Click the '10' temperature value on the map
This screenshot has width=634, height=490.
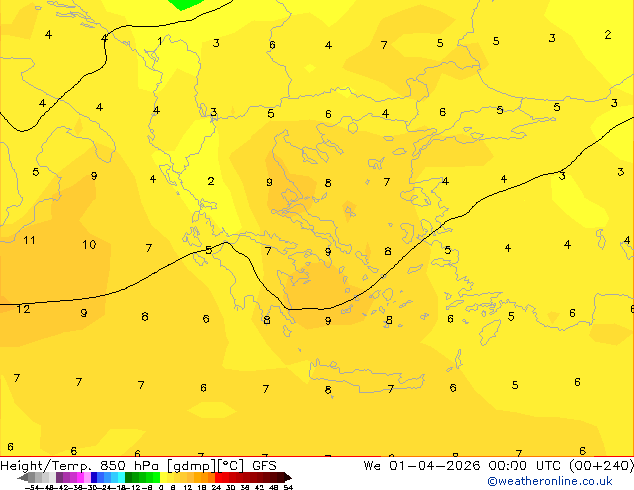coord(89,244)
